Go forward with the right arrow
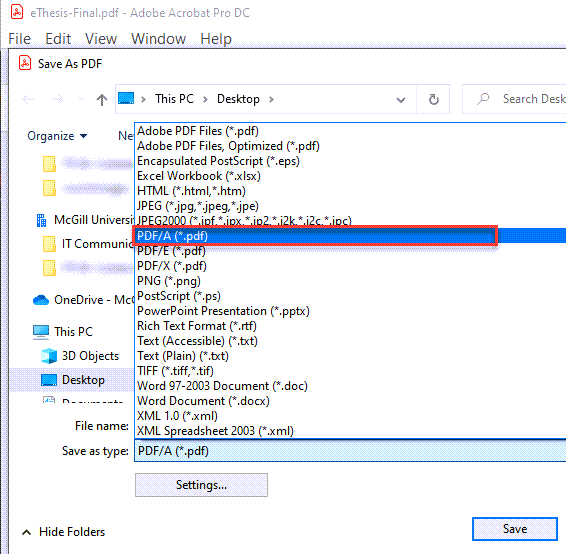Image resolution: width=566 pixels, height=554 pixels. [57, 99]
